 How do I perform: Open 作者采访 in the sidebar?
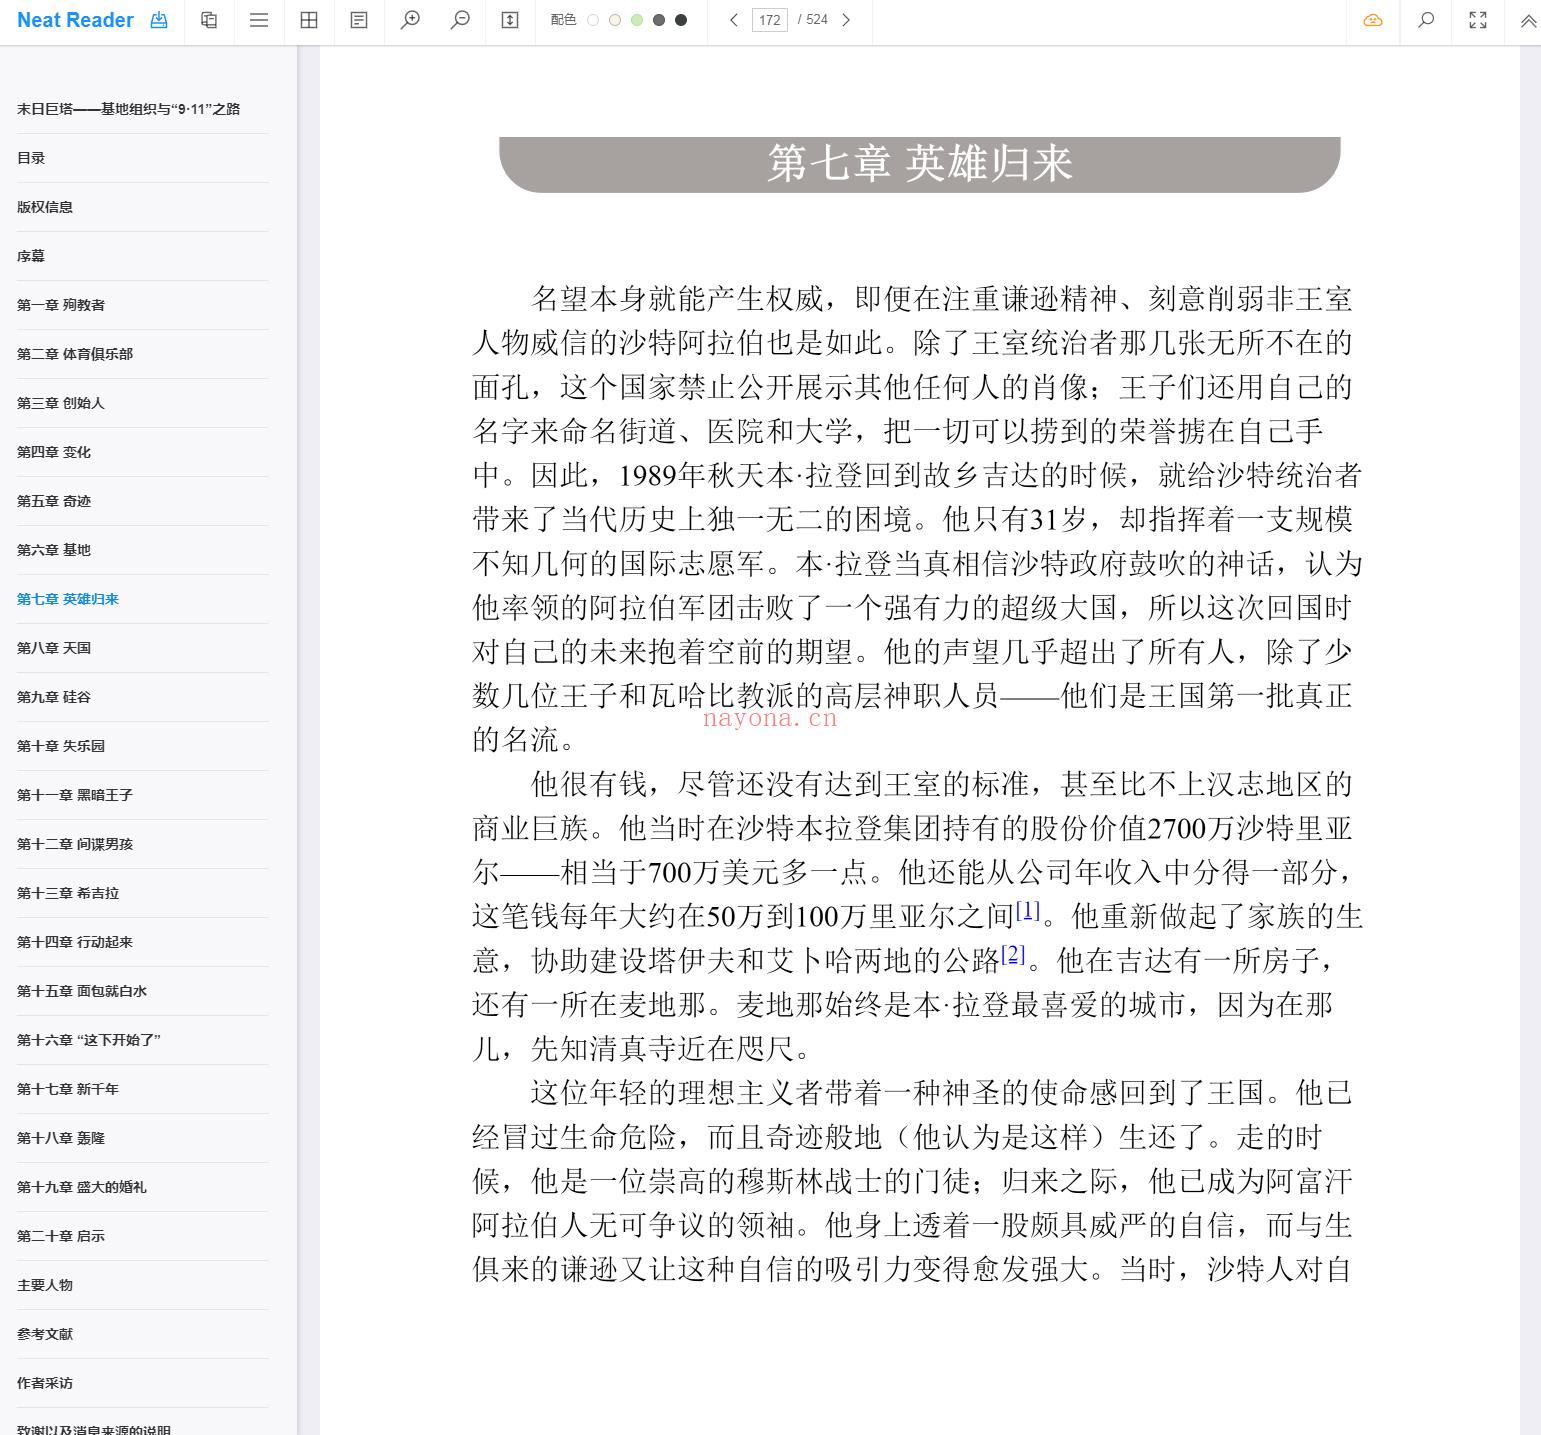pos(45,1383)
